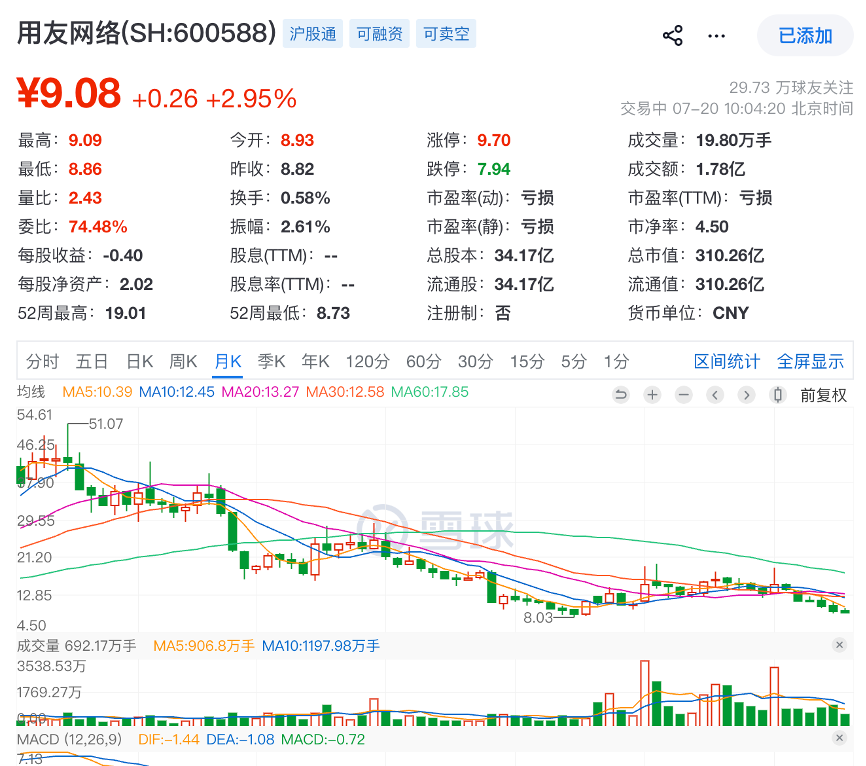
Task: Click 全屏显示 fullscreen display link
Action: click(x=810, y=362)
